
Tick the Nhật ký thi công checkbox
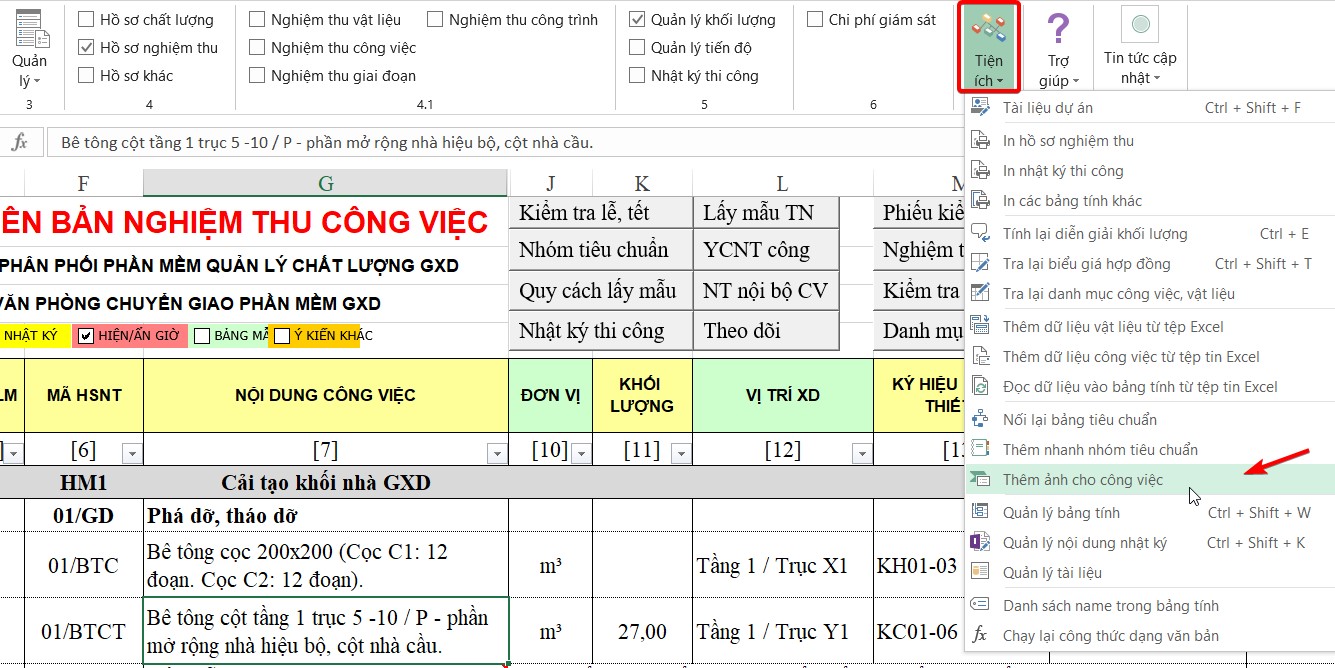coord(637,76)
